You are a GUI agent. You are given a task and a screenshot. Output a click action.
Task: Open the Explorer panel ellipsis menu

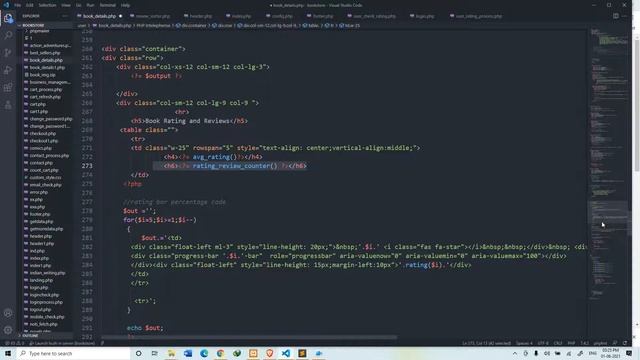pyautogui.click(x=65, y=16)
